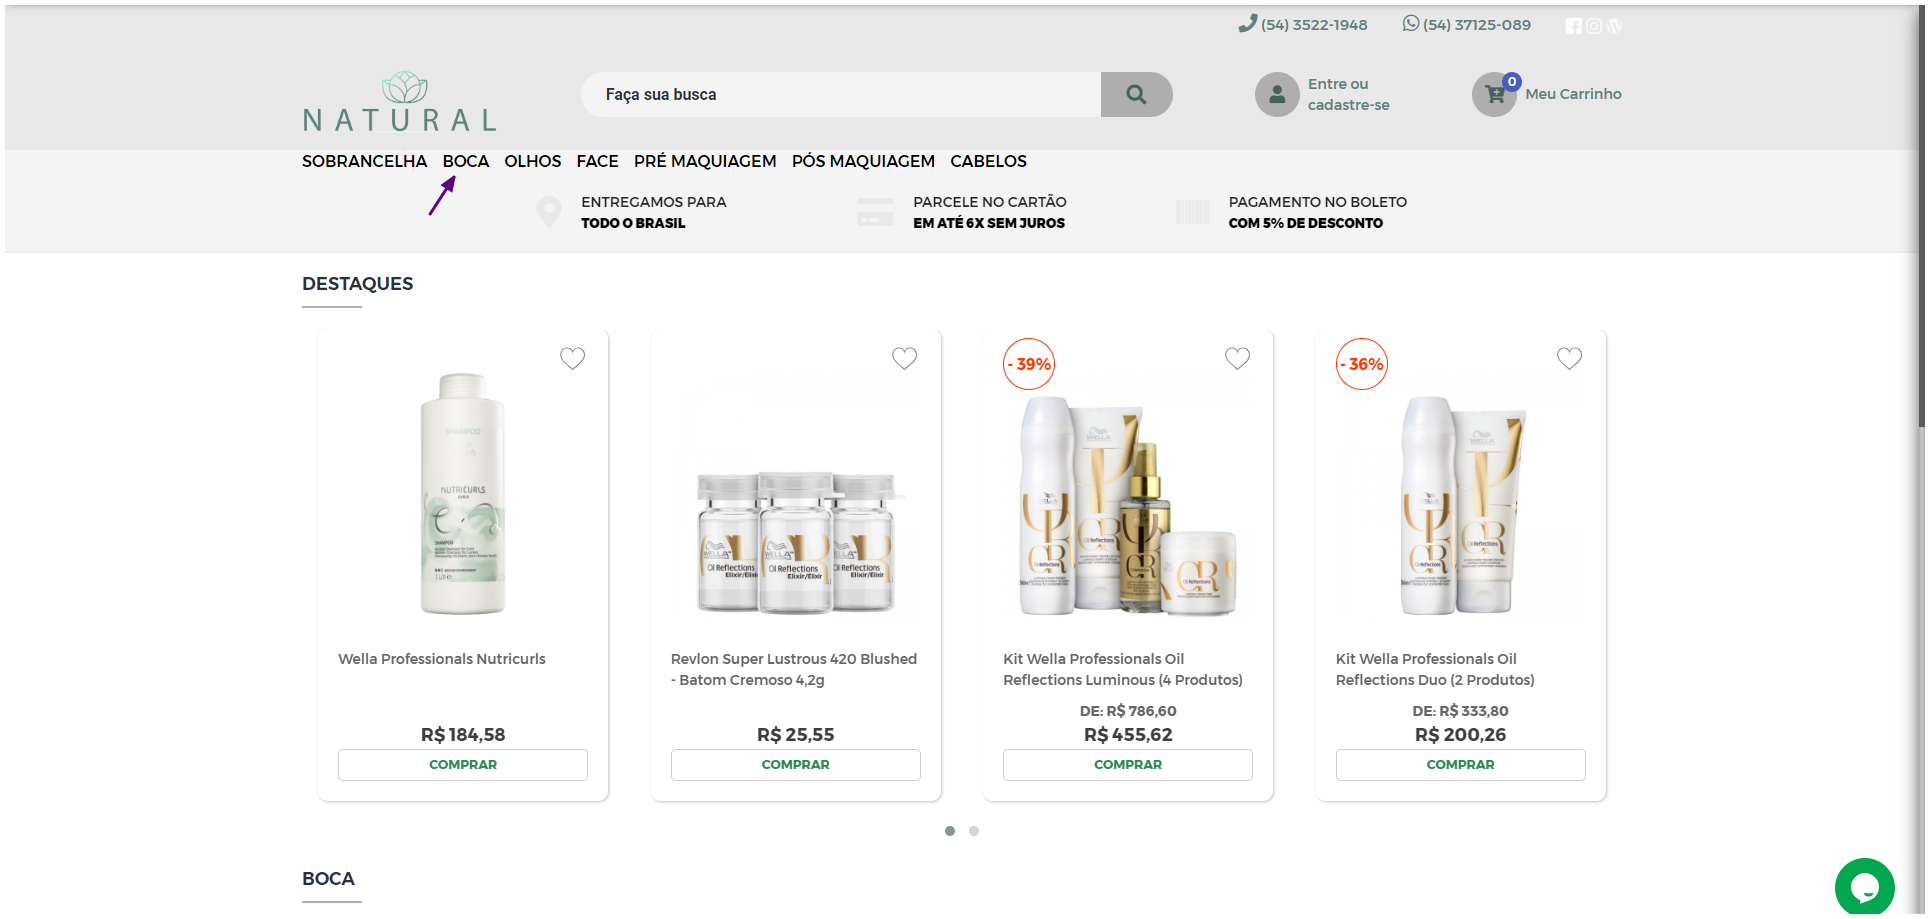Image resolution: width=1930 pixels, height=919 pixels.
Task: Click Kit Wella Oil Reflections Duo title
Action: tap(1435, 669)
